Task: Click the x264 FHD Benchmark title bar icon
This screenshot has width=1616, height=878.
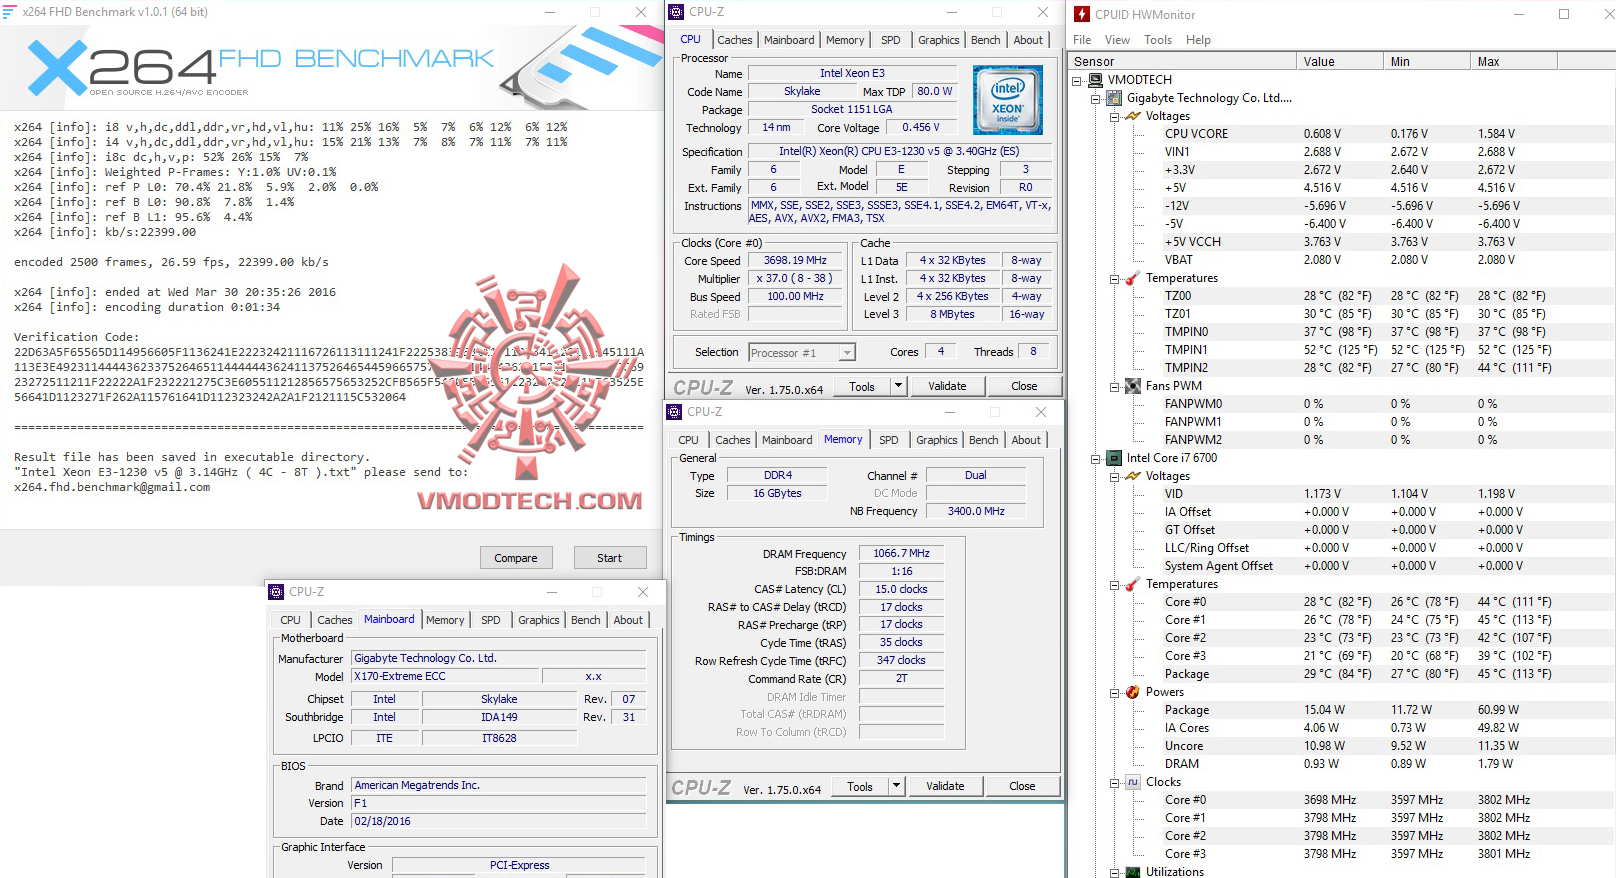Action: (10, 12)
